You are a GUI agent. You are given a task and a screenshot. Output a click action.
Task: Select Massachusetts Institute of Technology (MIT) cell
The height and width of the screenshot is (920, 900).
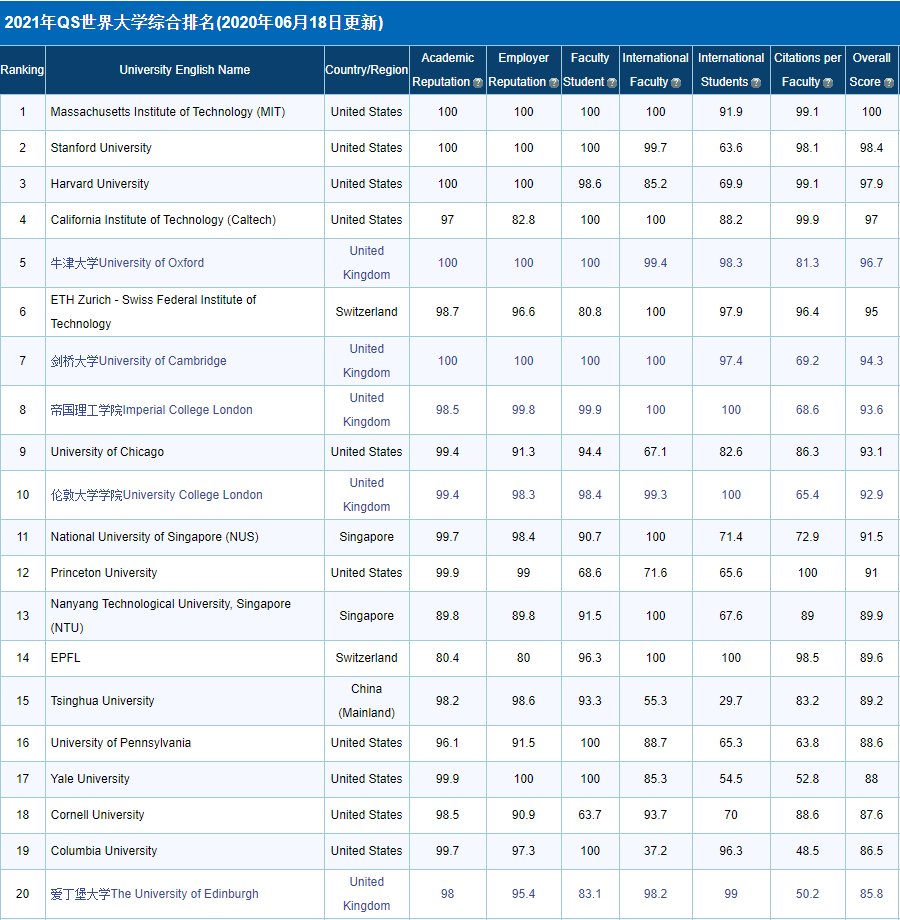click(x=185, y=112)
